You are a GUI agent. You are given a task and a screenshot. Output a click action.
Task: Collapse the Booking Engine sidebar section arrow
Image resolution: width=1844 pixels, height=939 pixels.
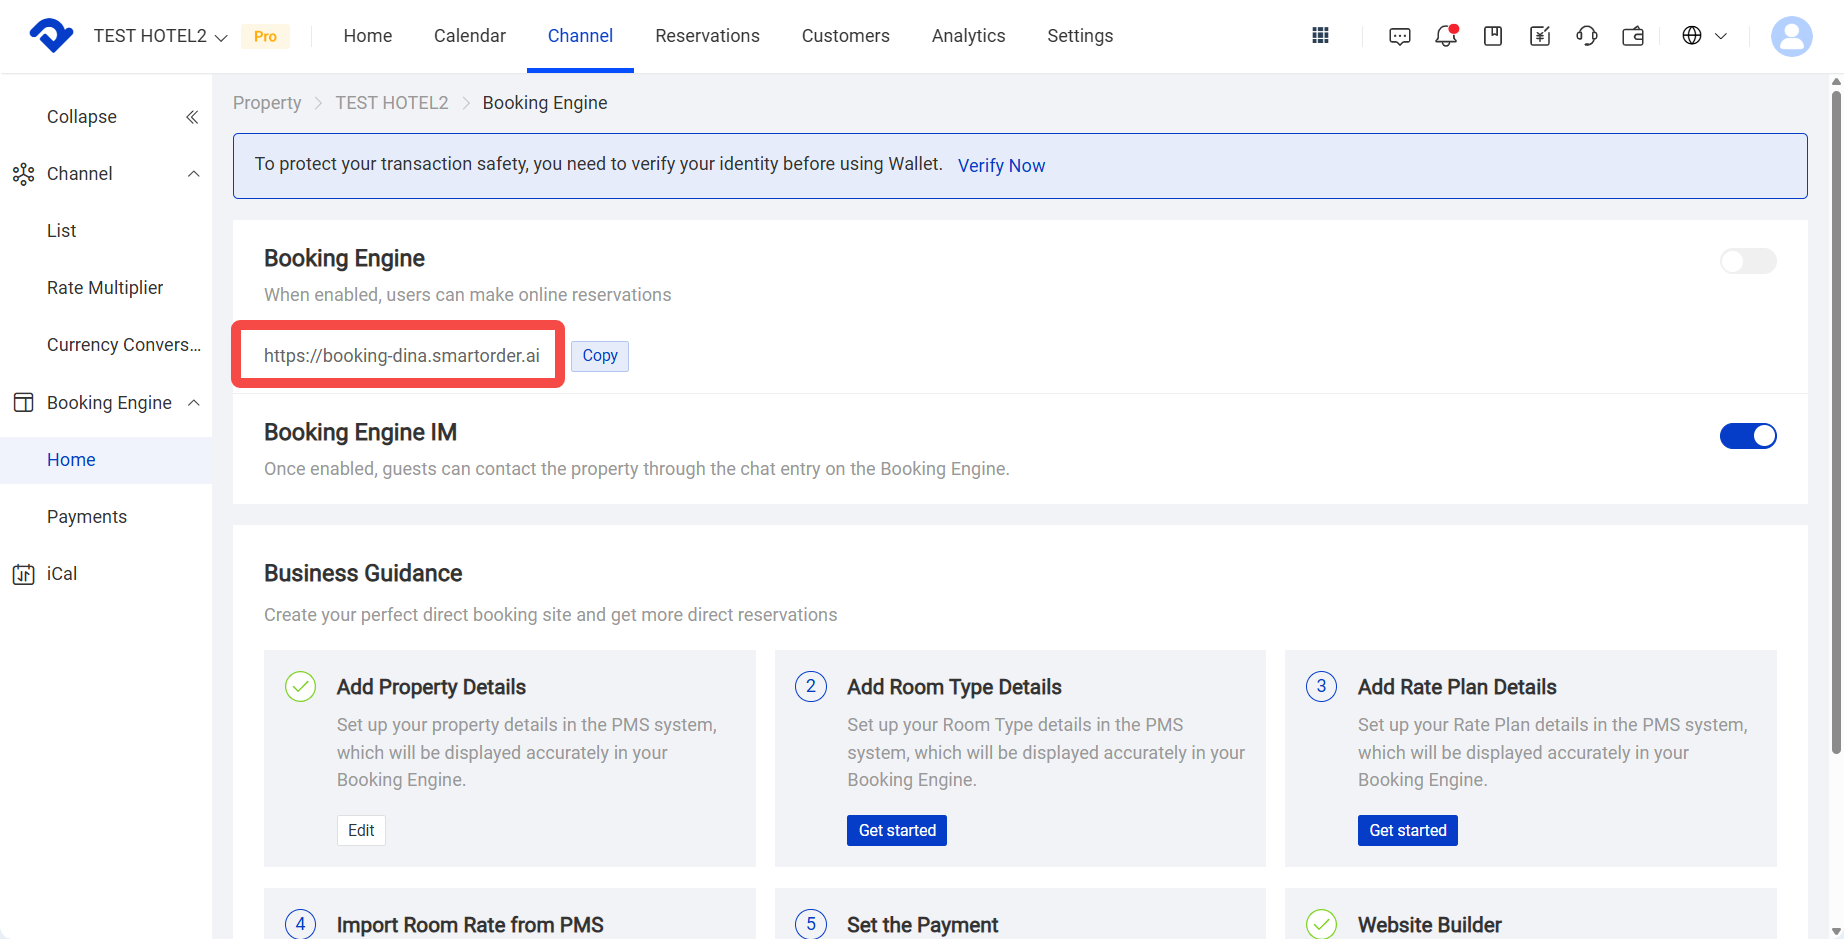click(194, 403)
